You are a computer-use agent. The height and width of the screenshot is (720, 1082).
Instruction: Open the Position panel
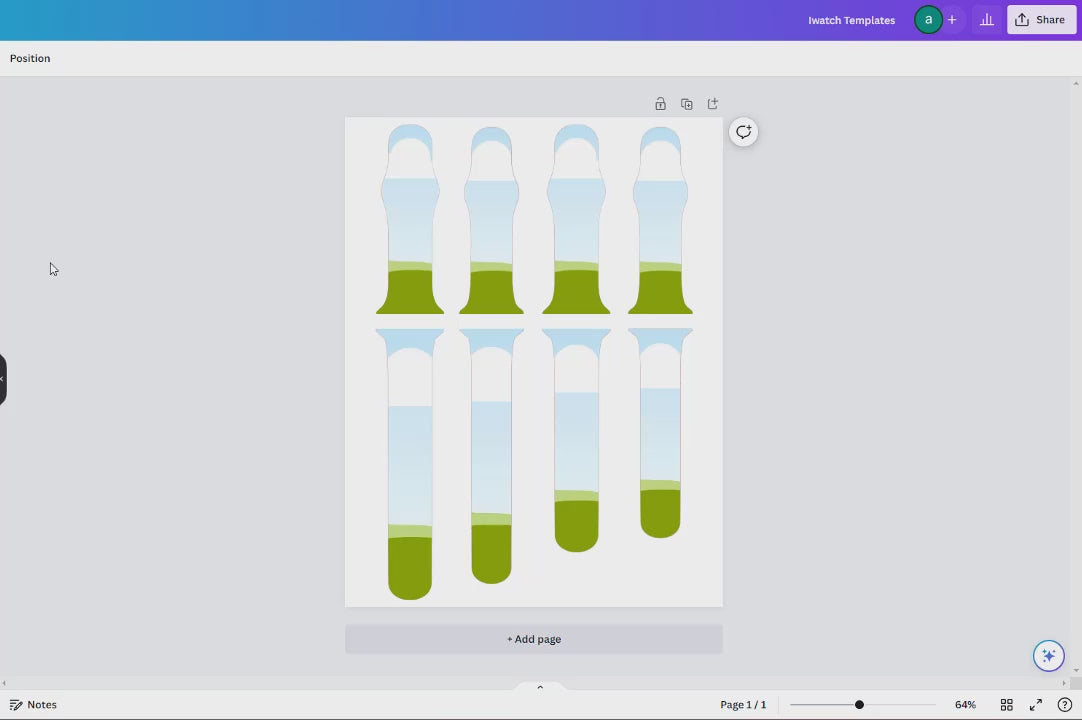tap(30, 58)
